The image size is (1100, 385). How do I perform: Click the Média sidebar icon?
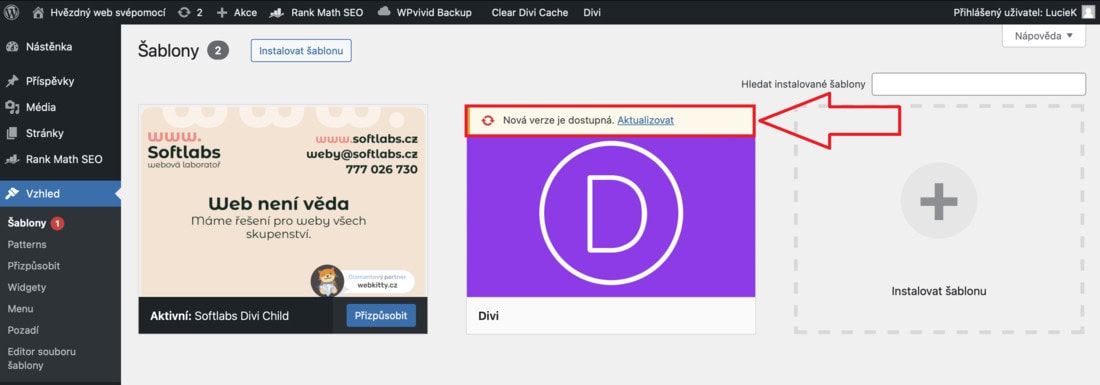12,107
